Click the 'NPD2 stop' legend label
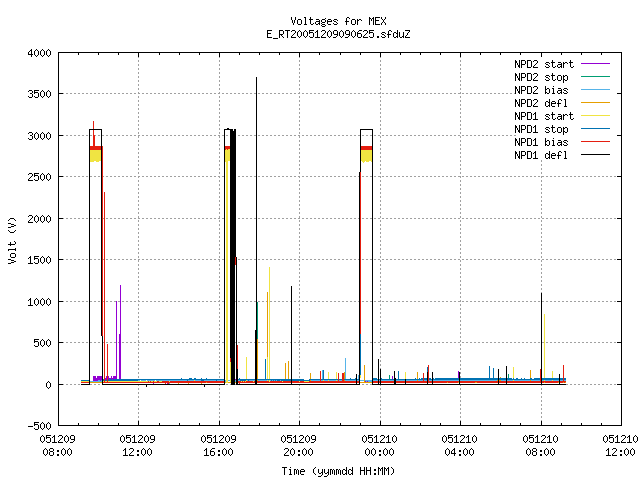The image size is (640, 480). click(541, 77)
